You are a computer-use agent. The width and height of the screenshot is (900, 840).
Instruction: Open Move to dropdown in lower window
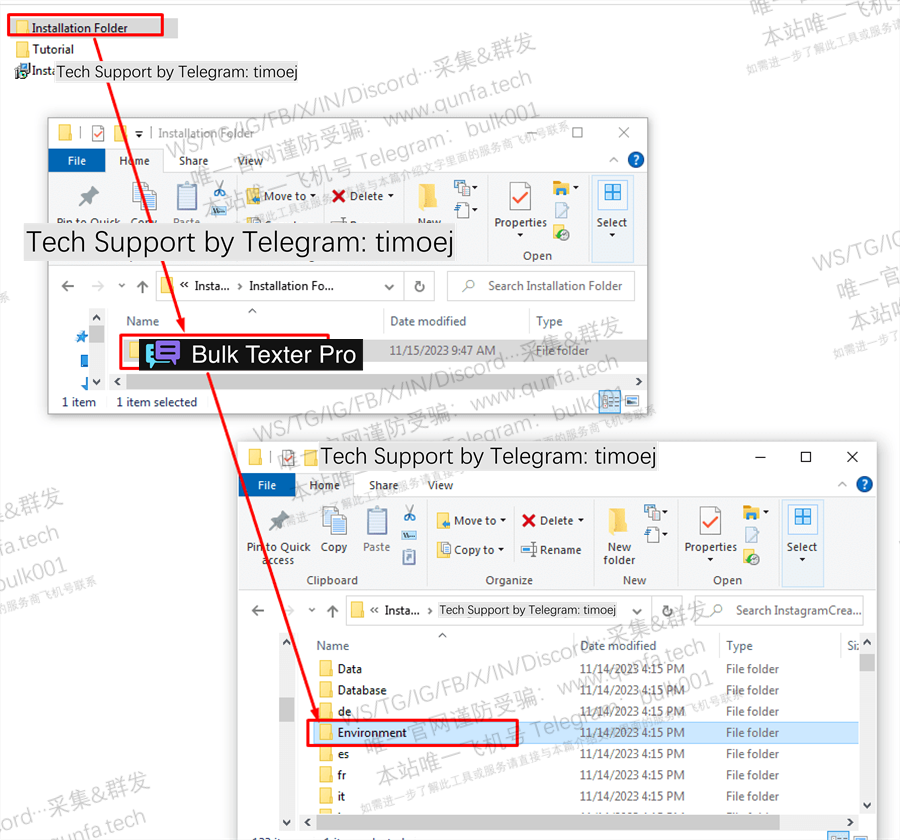tap(471, 521)
